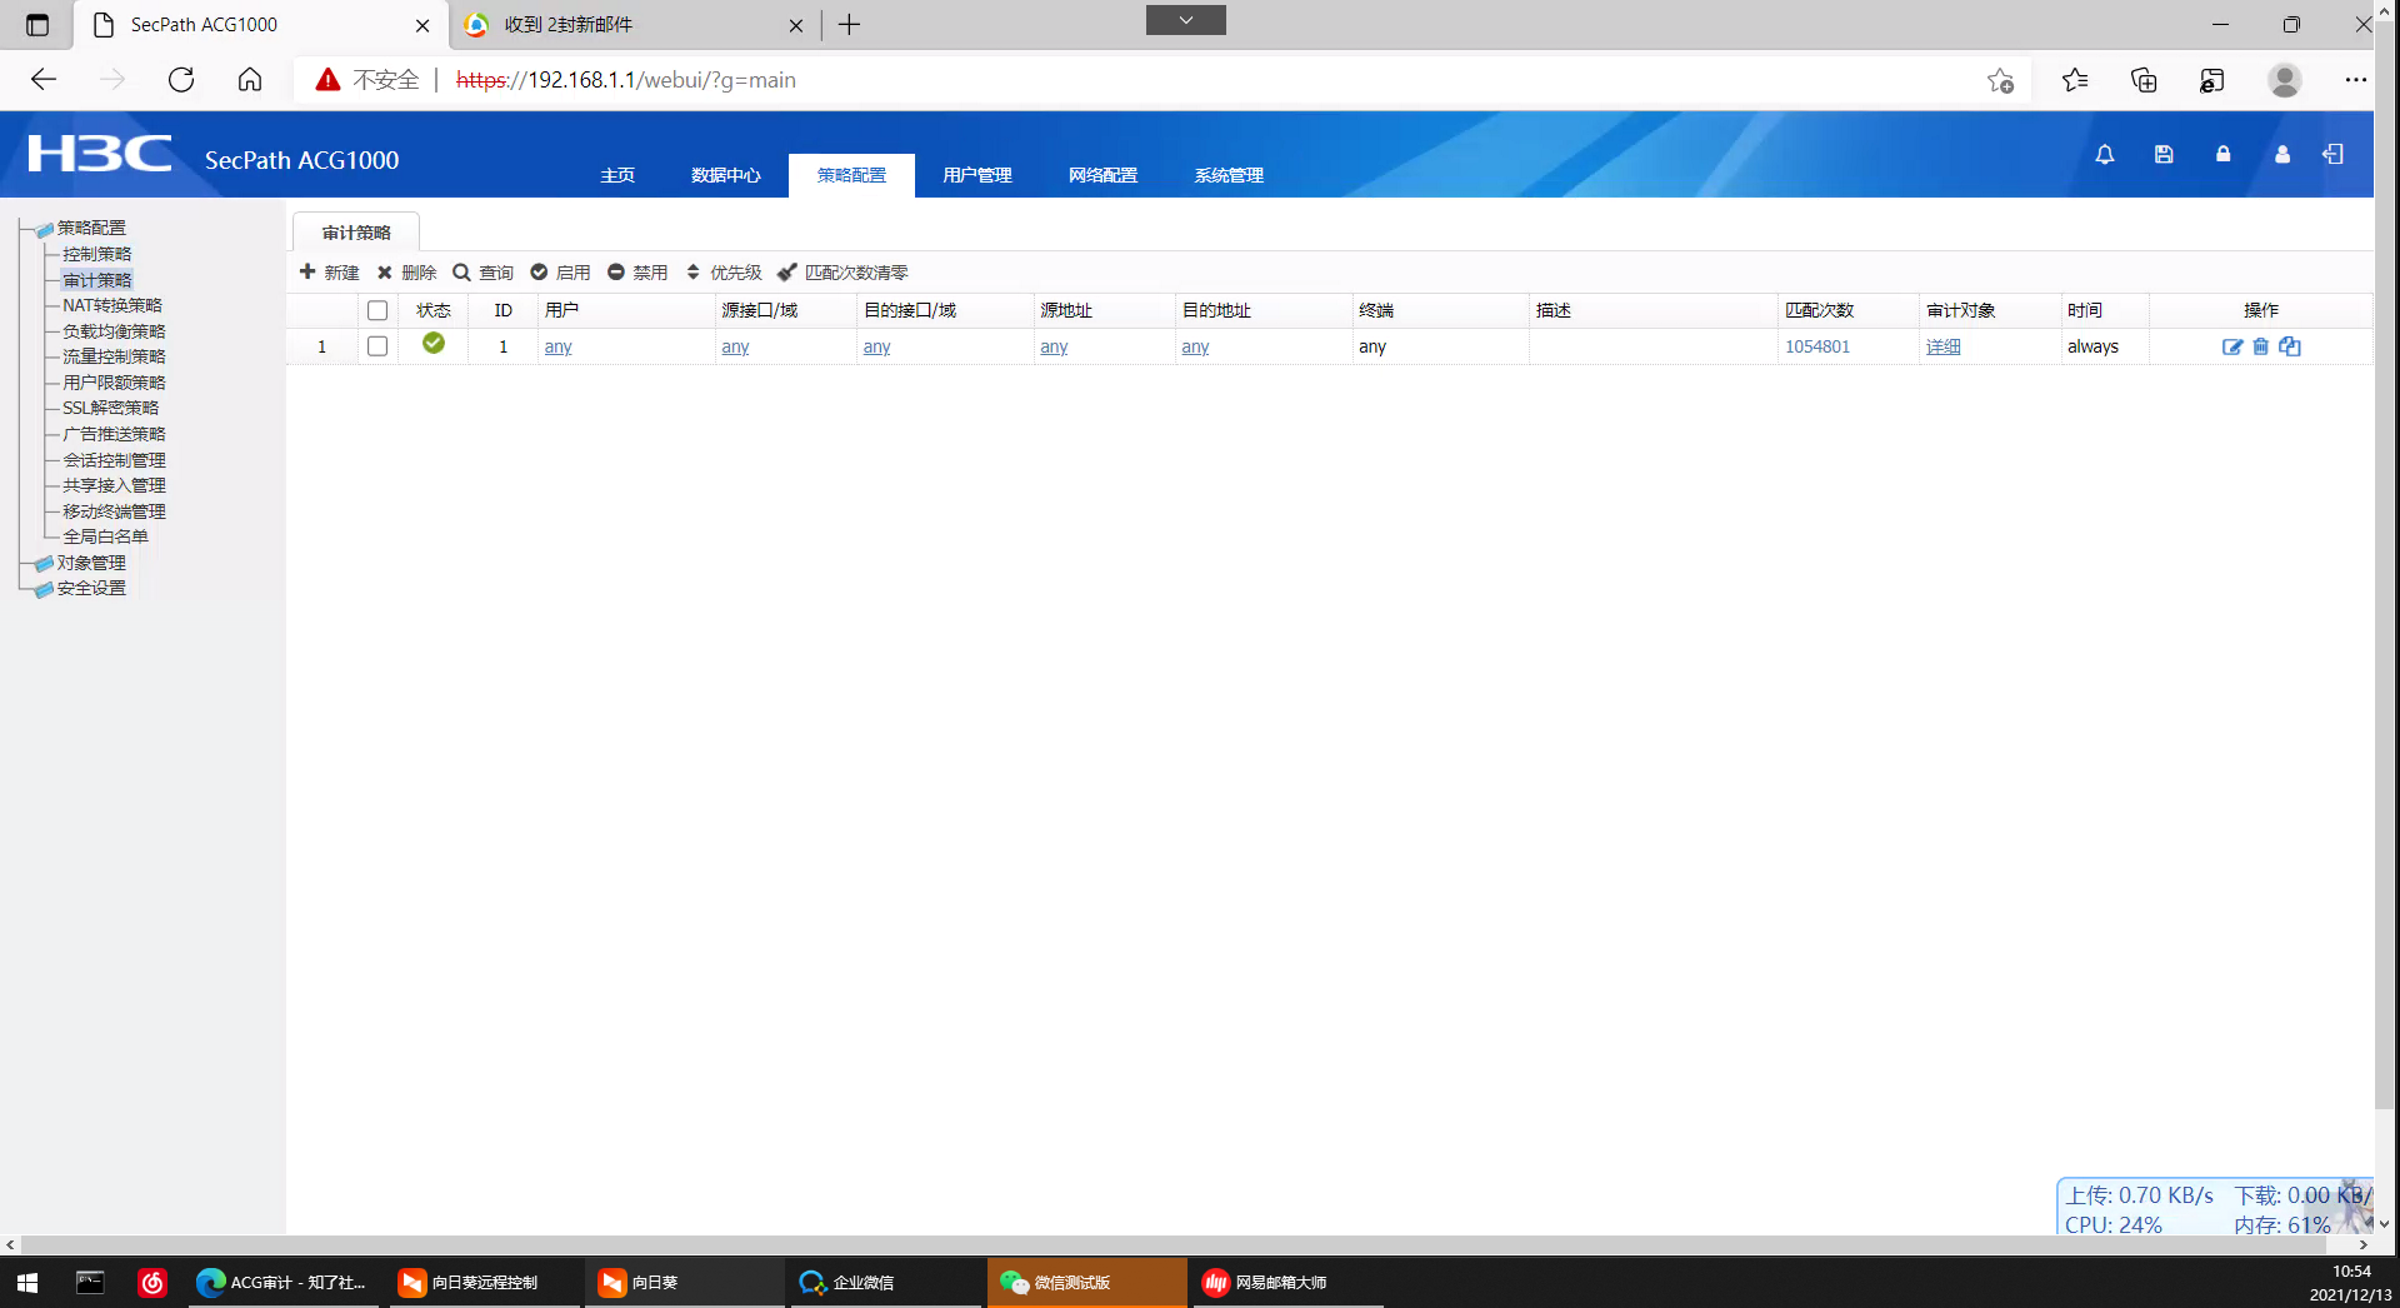Toggle the select-all checkbox in table header
The height and width of the screenshot is (1308, 2400).
pos(377,310)
